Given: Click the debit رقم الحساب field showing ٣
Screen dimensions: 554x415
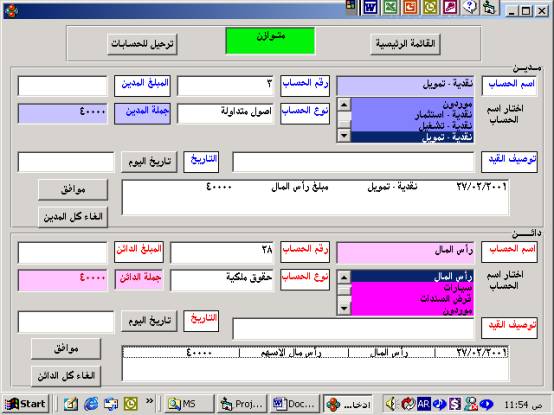Looking at the screenshot, I should (225, 86).
